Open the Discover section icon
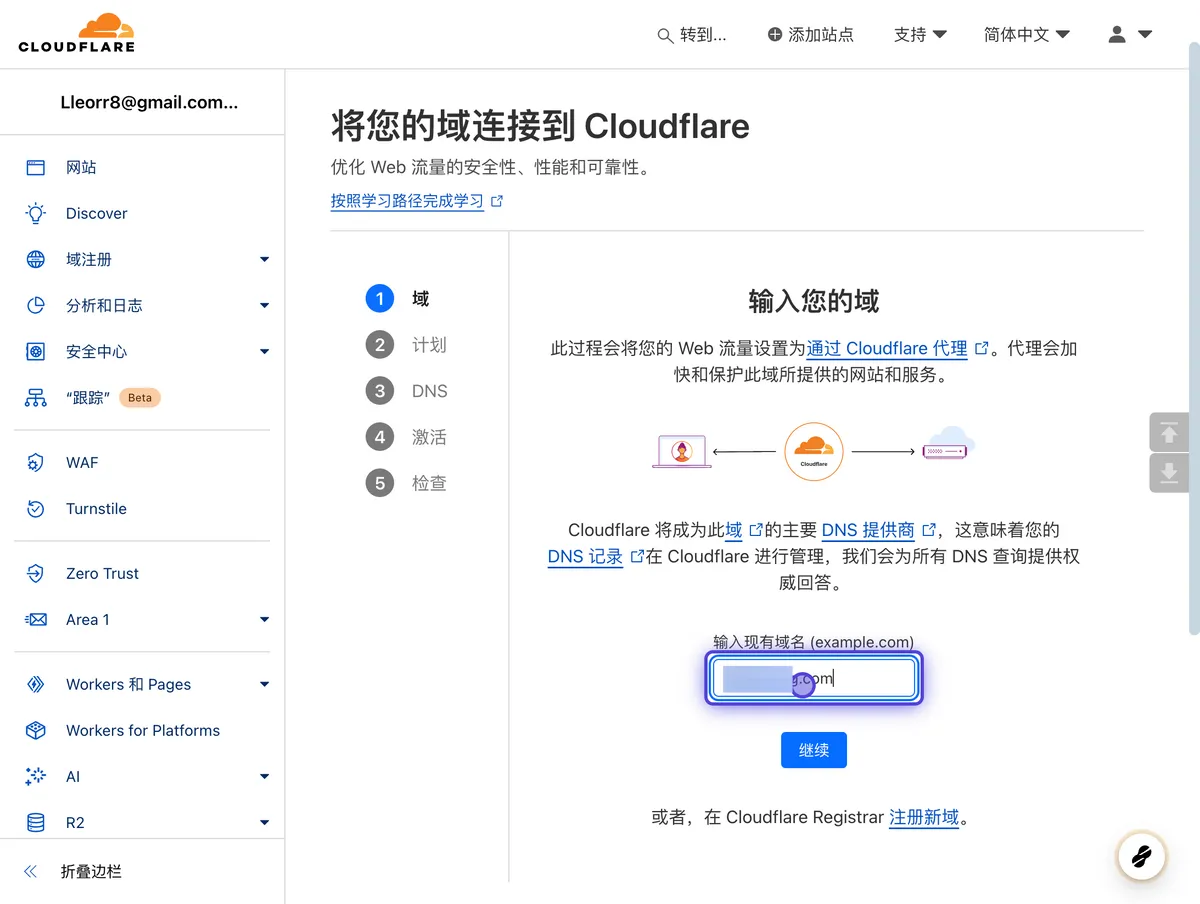The height and width of the screenshot is (904, 1200). click(x=38, y=213)
